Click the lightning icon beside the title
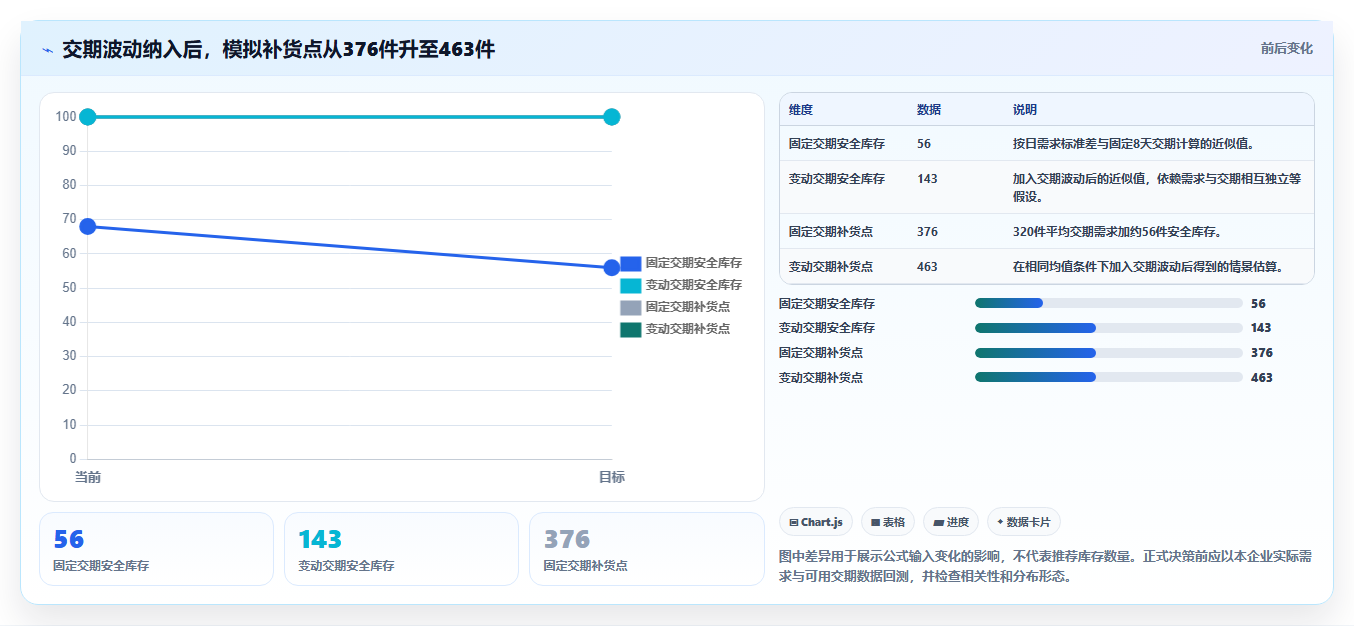The width and height of the screenshot is (1354, 626). click(47, 49)
